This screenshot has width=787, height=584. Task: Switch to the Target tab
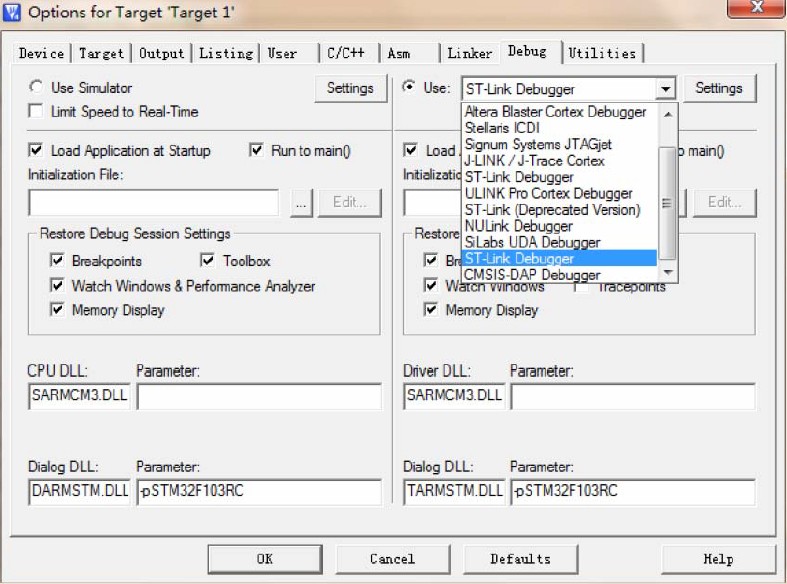[101, 53]
